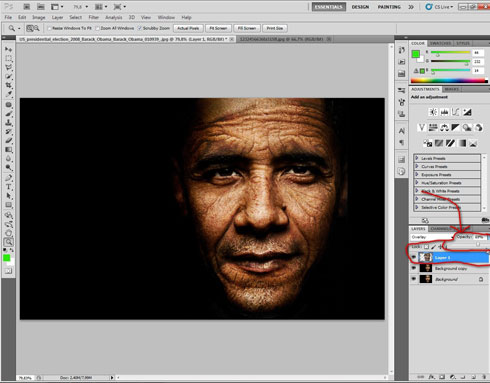Open the Image menu
The width and height of the screenshot is (490, 383).
tap(39, 17)
